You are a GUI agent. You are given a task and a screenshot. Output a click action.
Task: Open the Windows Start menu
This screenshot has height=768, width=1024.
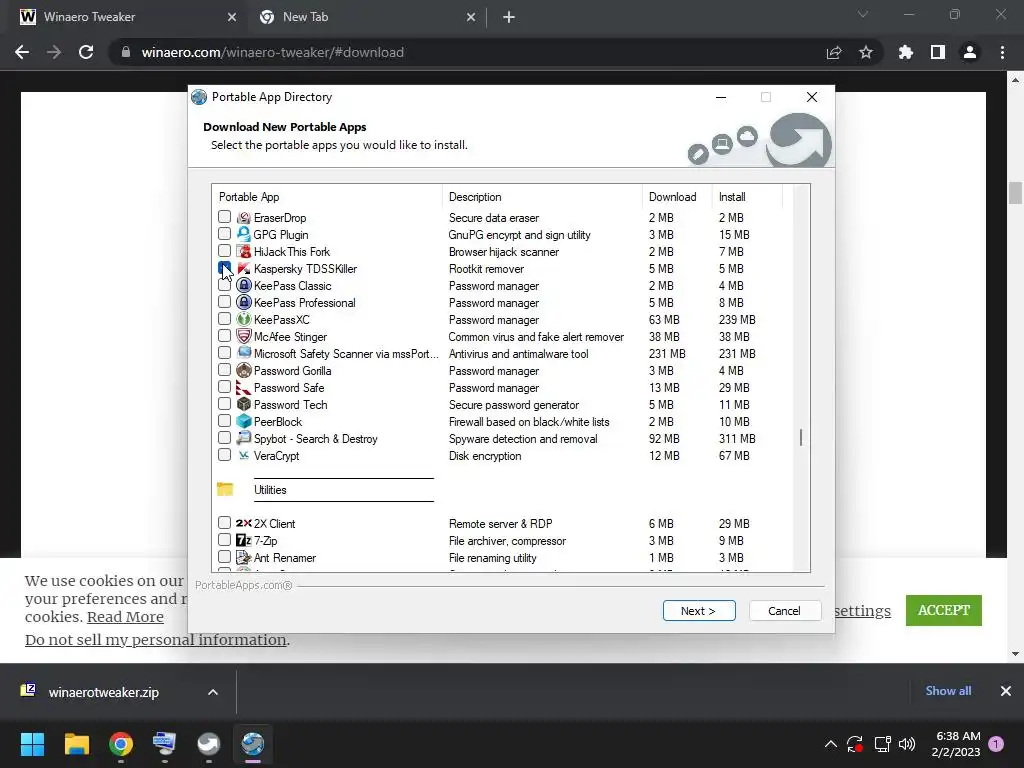[32, 744]
